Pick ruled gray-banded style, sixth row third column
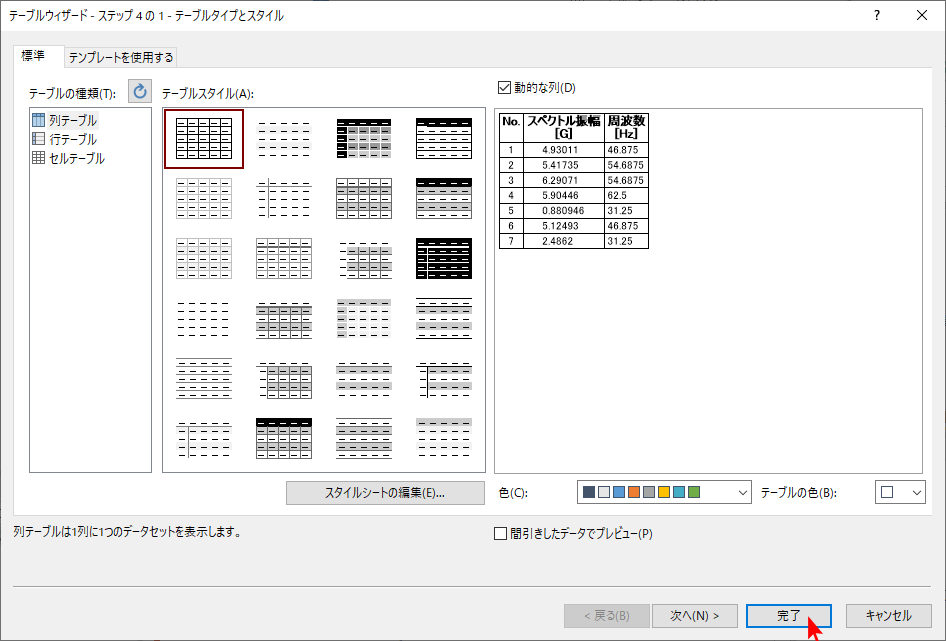The height and width of the screenshot is (641, 946). pyautogui.click(x=364, y=438)
